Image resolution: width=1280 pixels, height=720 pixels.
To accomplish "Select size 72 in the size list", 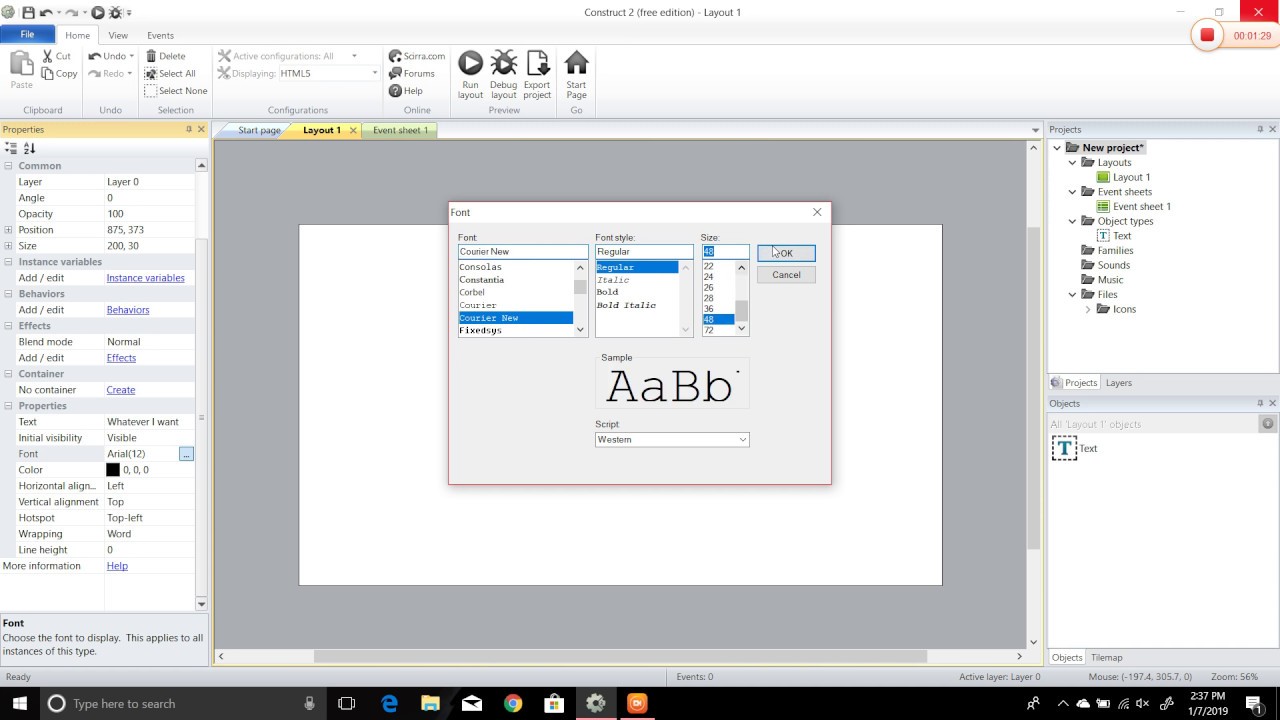I will (x=709, y=330).
